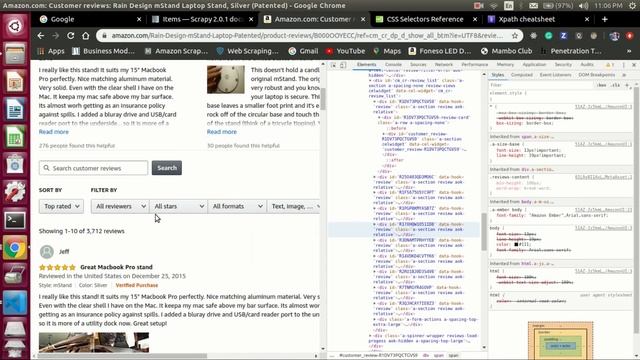Open the Top rated sort dropdown
This screenshot has height=360, width=640.
pyautogui.click(x=61, y=207)
